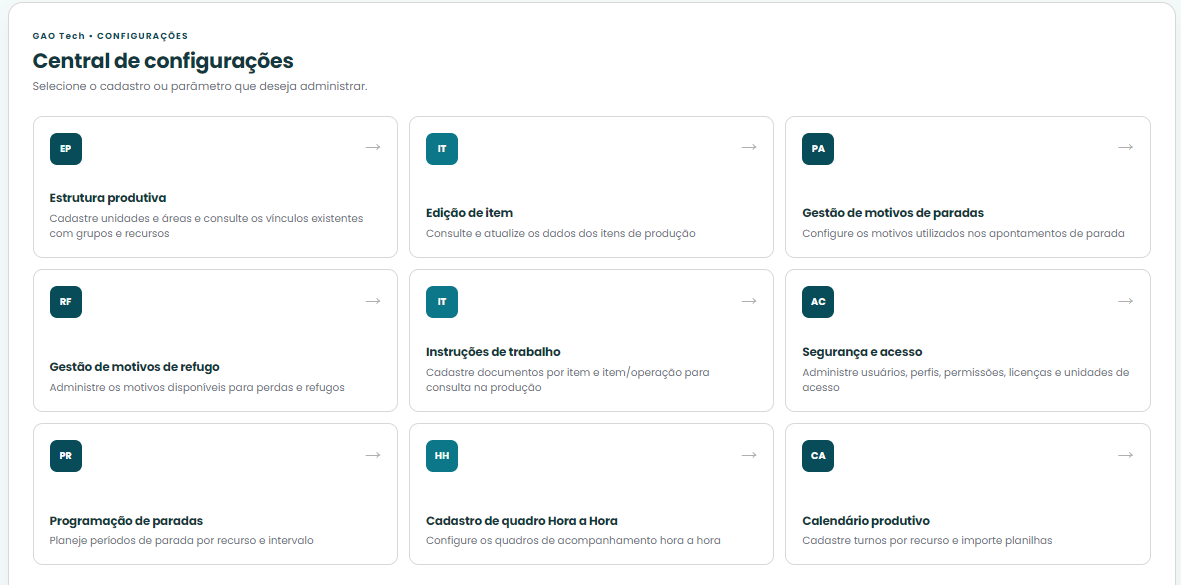Open the Estrutura produtiva title link
The width and height of the screenshot is (1181, 585).
click(108, 198)
